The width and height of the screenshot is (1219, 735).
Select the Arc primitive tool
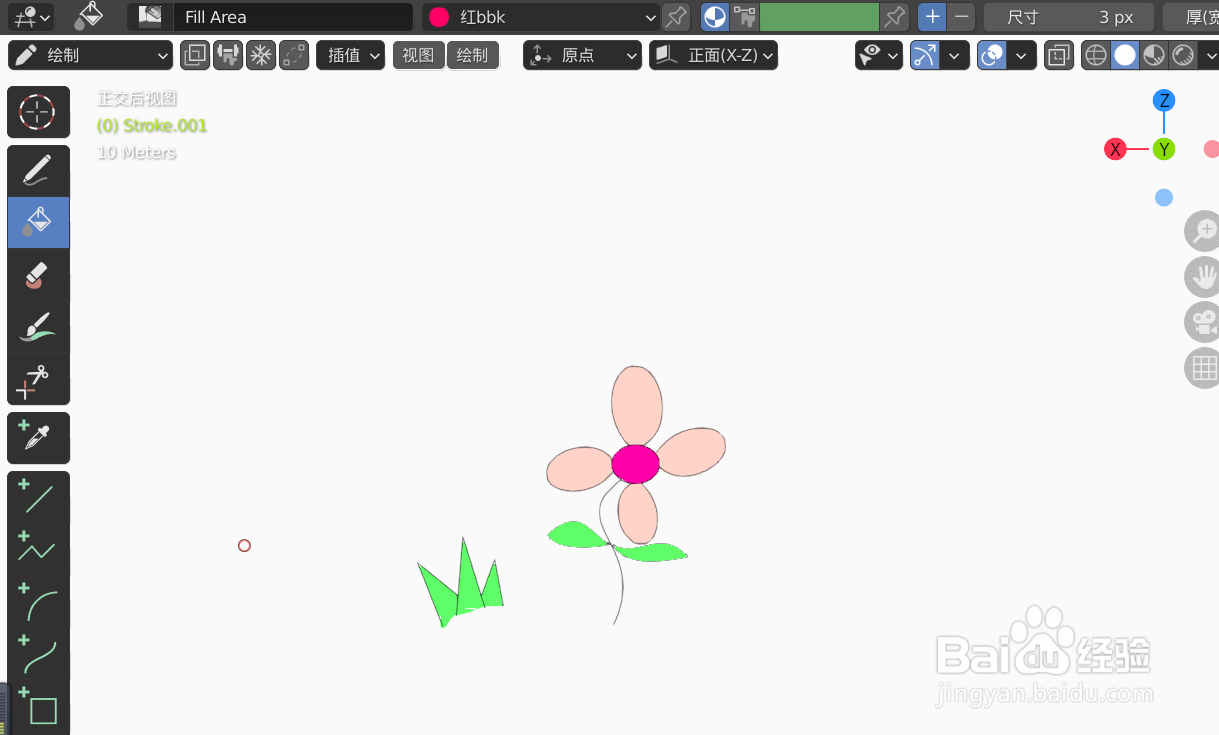(38, 600)
